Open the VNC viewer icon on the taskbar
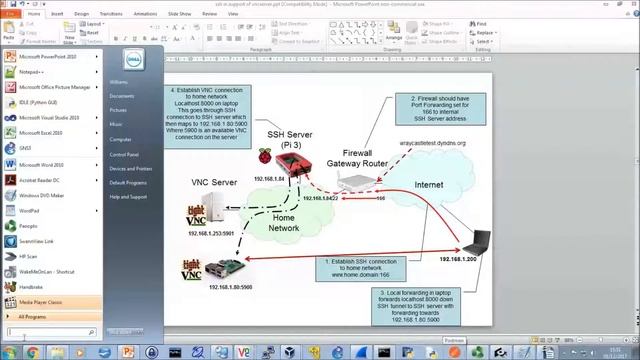 244,352
